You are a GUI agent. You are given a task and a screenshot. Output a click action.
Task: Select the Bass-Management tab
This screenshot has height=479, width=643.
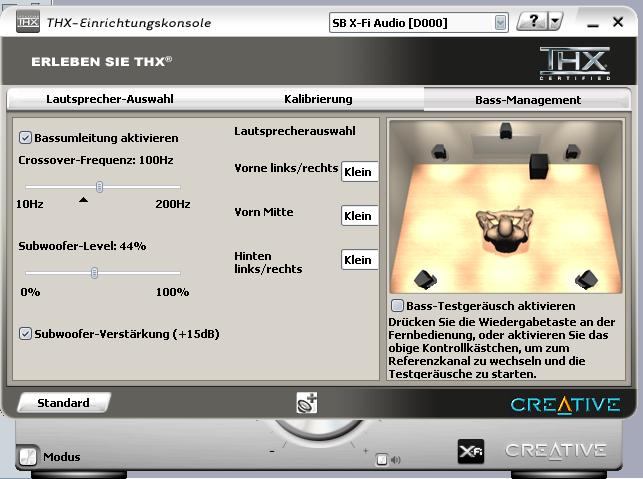tap(527, 100)
